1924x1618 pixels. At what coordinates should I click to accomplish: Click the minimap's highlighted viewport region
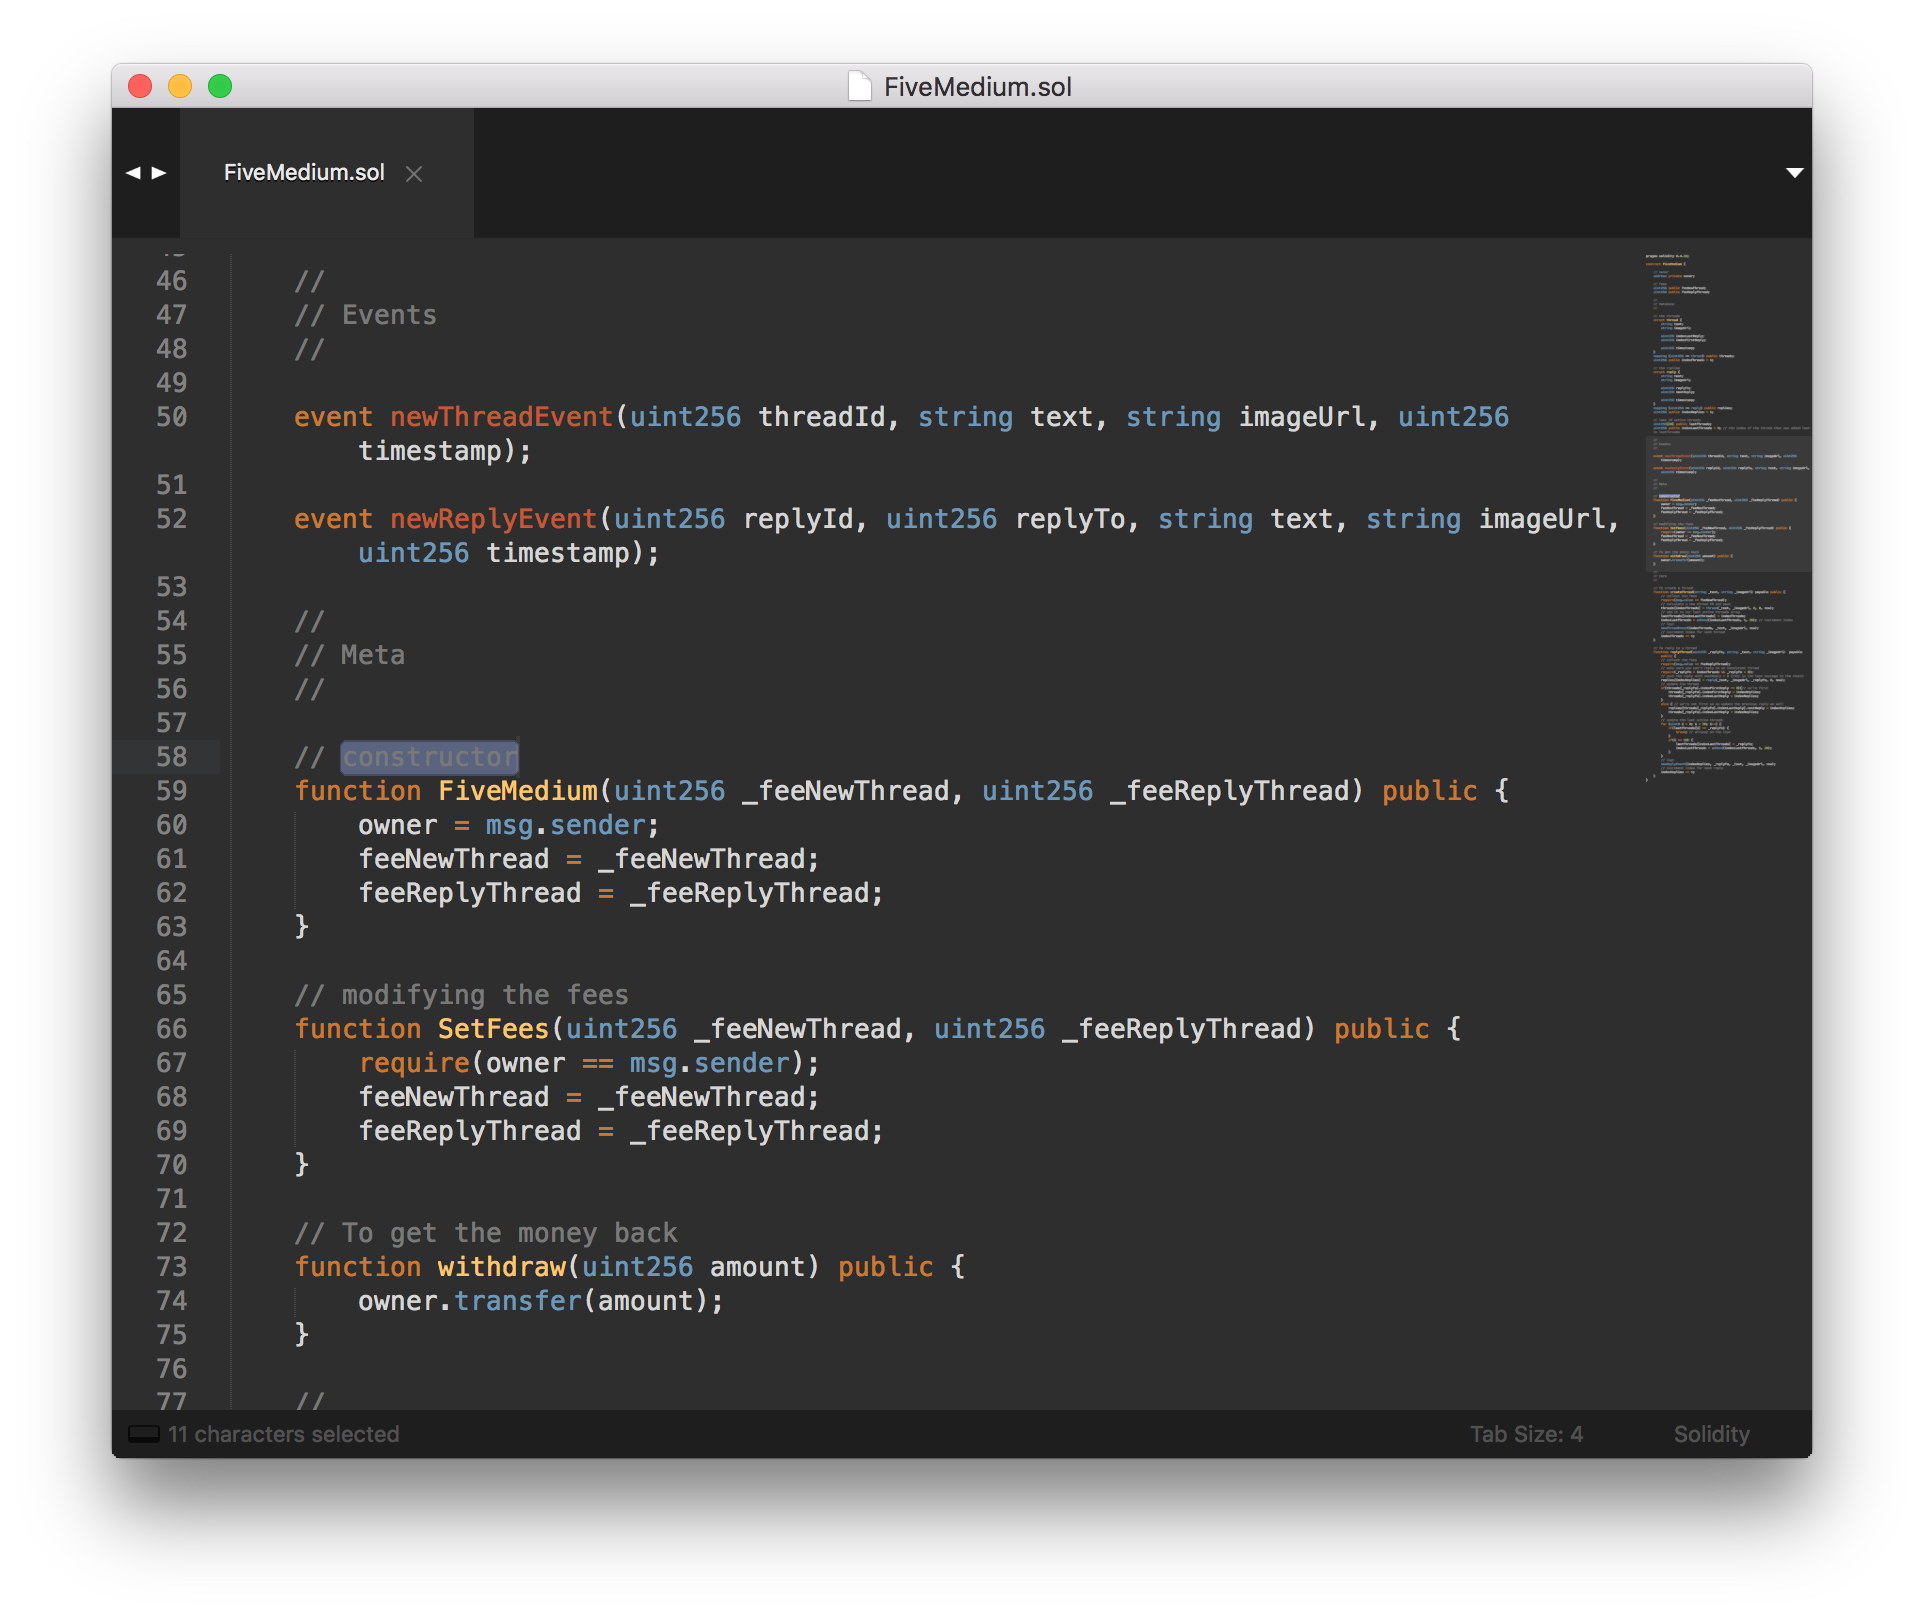pyautogui.click(x=1726, y=503)
